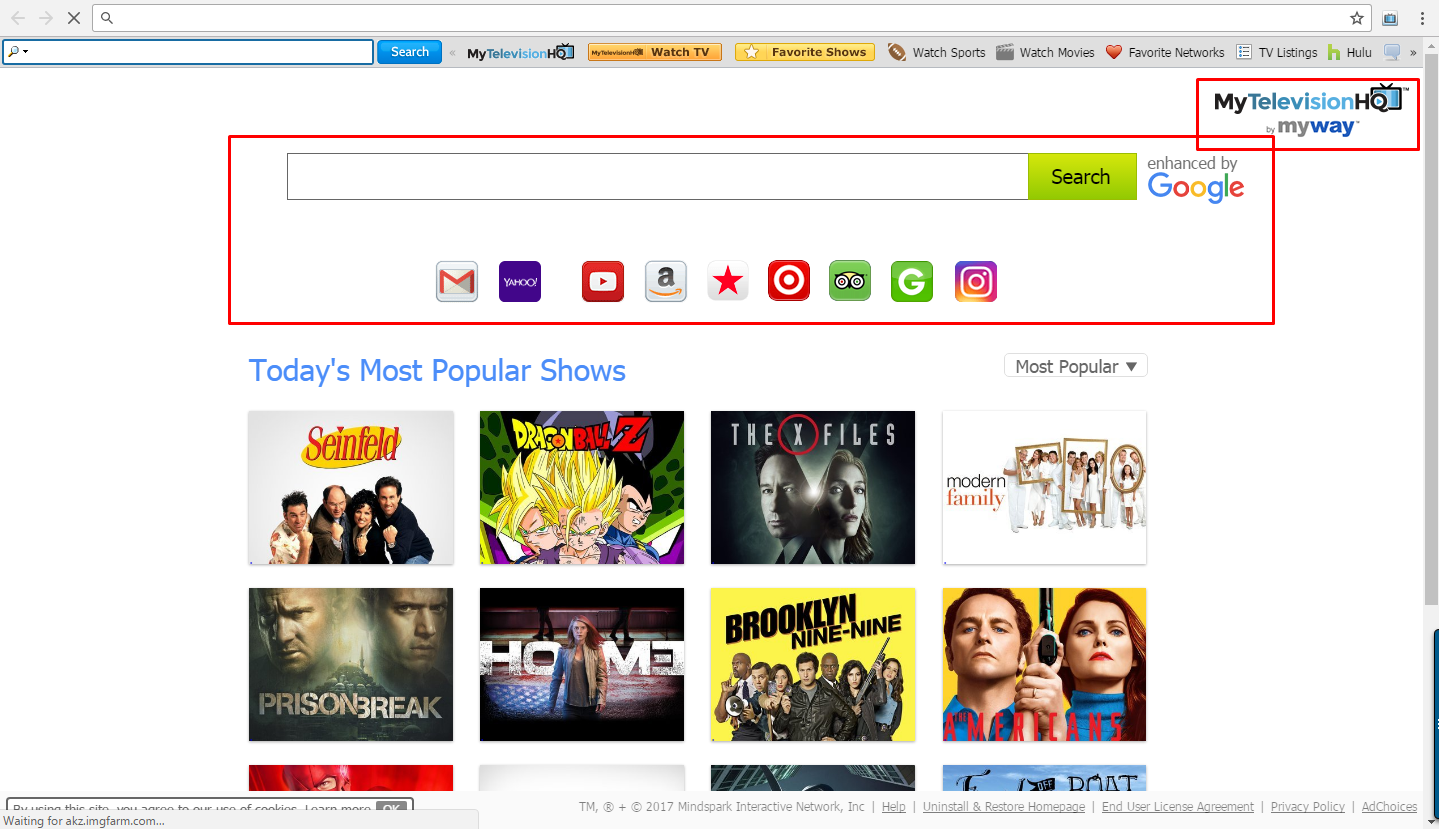Open the YouTube shortcut icon
Screen dimensions: 1439x829
coord(603,282)
